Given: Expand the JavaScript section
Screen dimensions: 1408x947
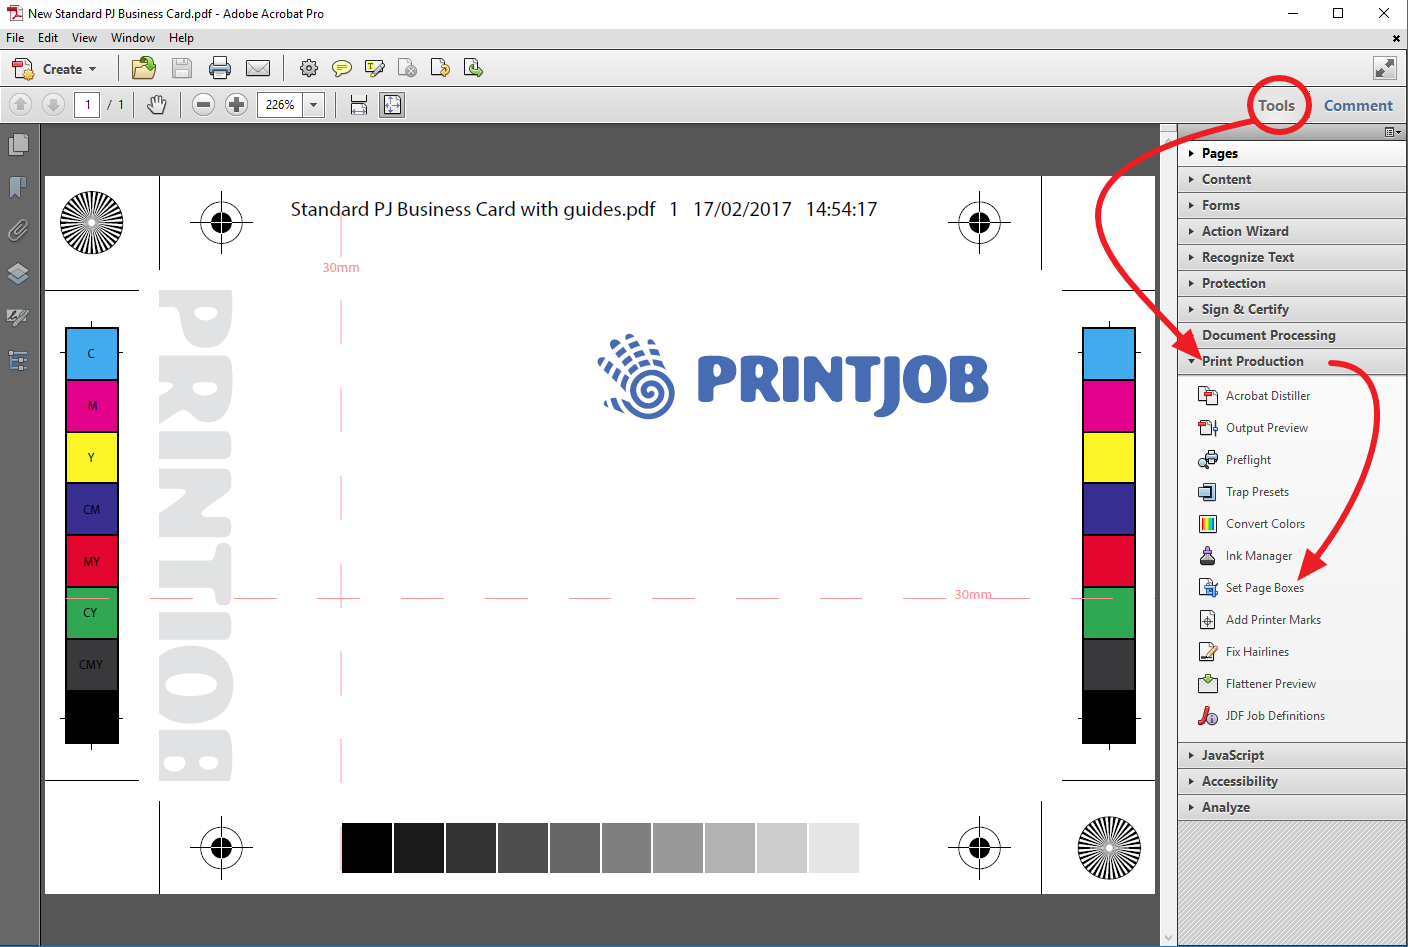Looking at the screenshot, I should (1292, 755).
